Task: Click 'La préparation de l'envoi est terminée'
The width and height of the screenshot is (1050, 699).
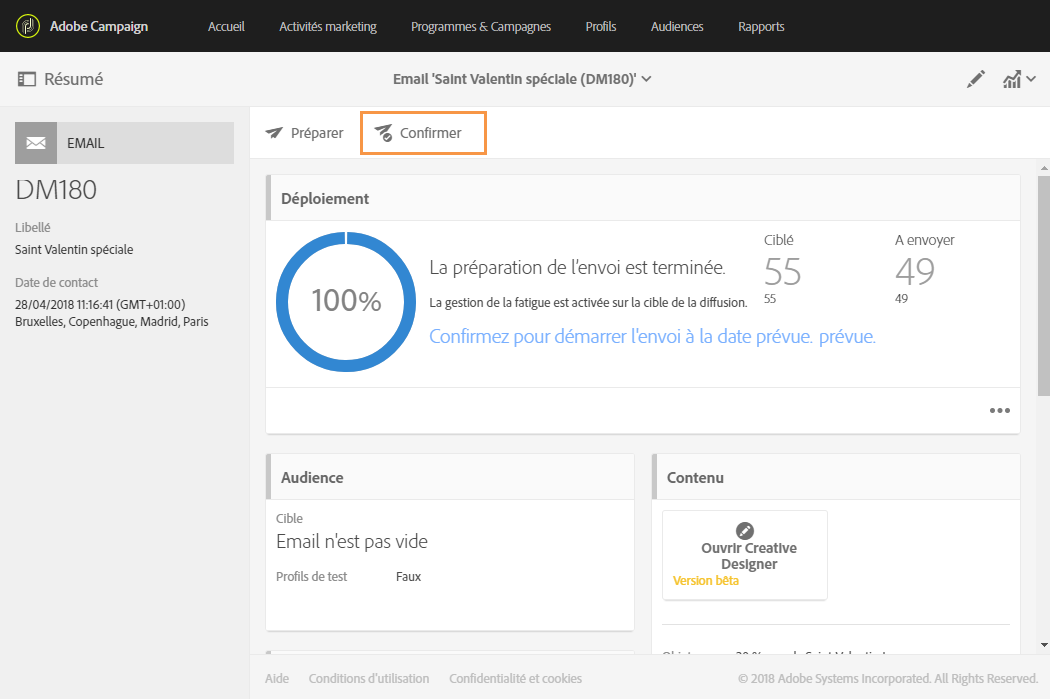Action: (x=577, y=268)
